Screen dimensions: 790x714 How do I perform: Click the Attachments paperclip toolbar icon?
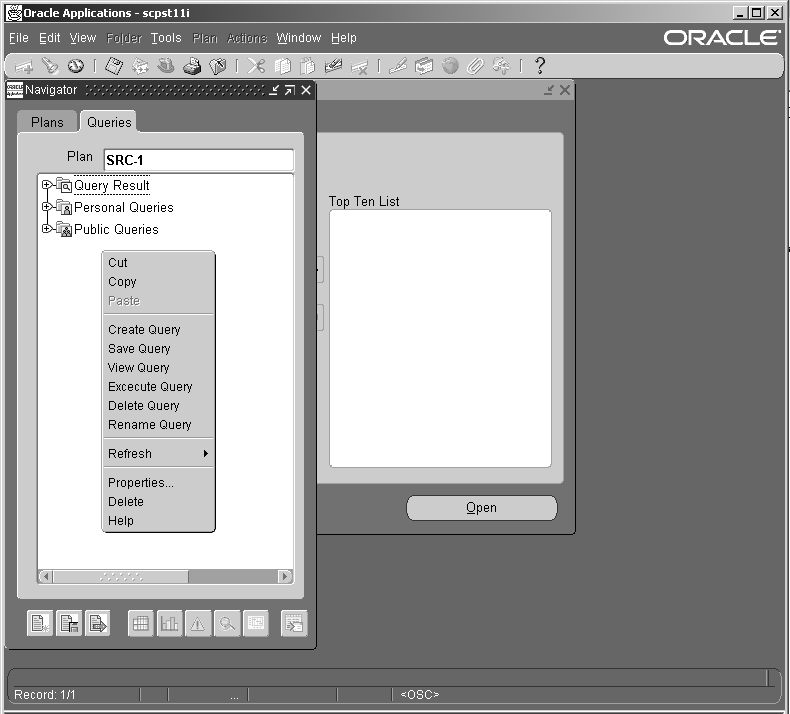[x=475, y=66]
